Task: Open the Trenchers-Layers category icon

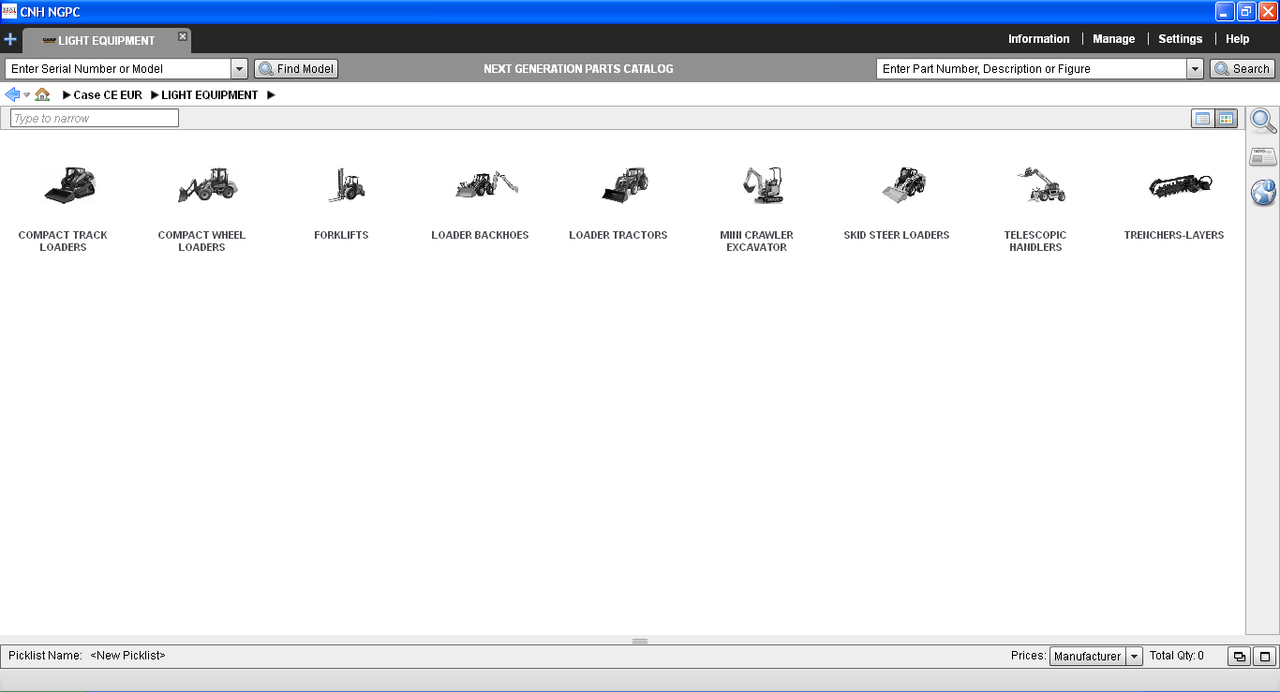Action: tap(1180, 185)
